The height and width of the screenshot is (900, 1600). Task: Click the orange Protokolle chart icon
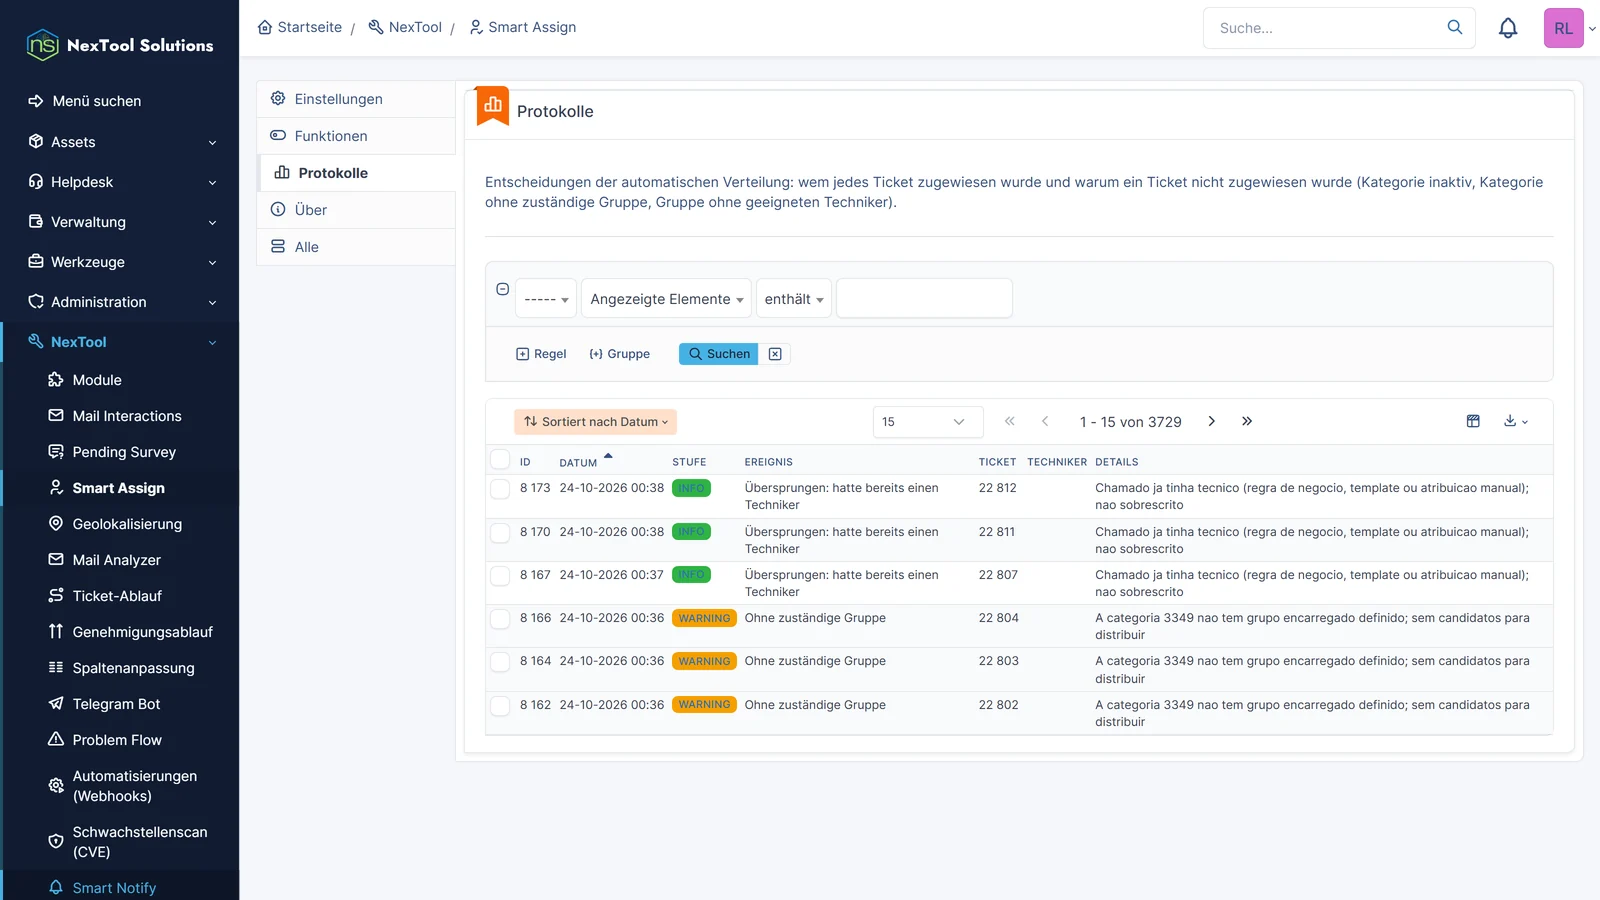click(493, 105)
